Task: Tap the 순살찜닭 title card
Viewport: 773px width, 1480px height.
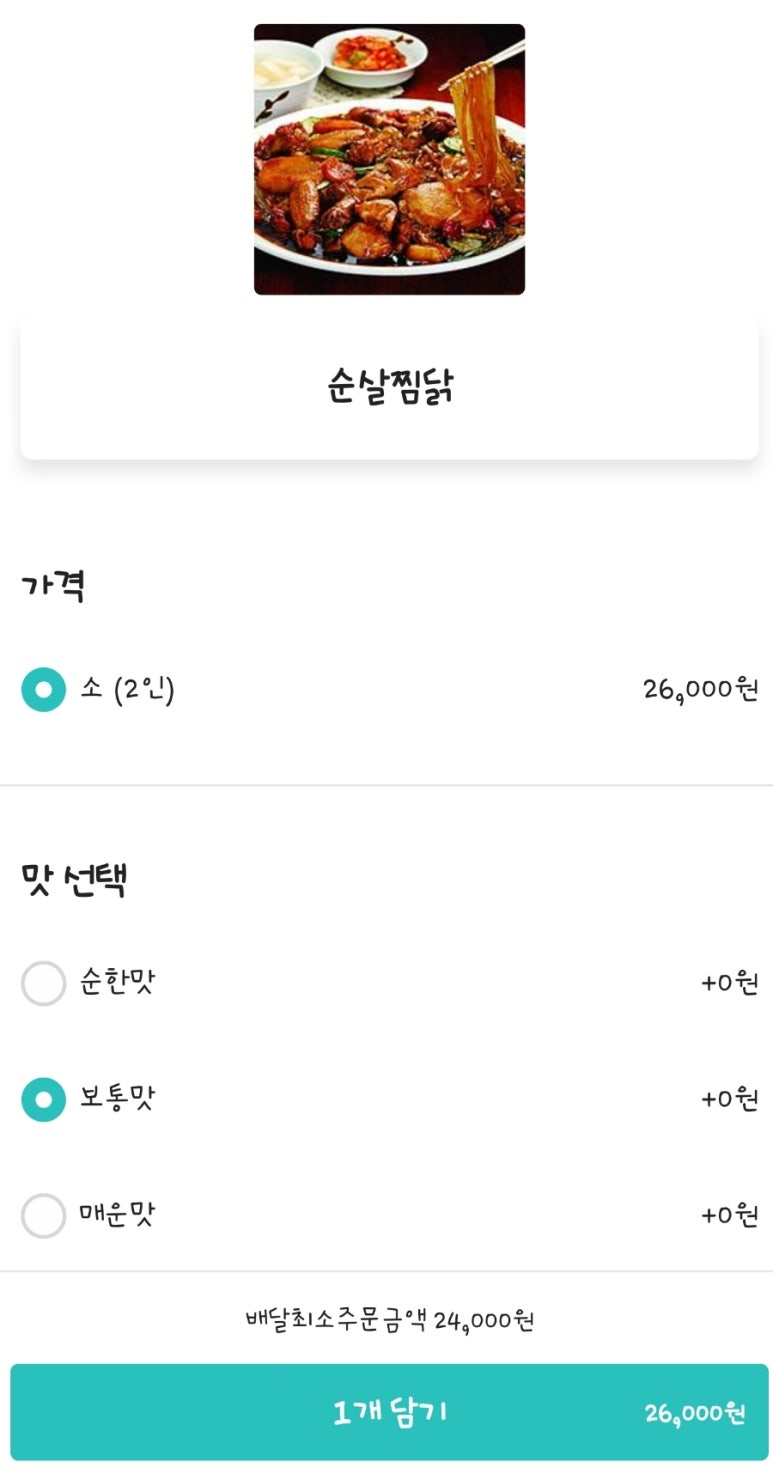Action: click(389, 387)
